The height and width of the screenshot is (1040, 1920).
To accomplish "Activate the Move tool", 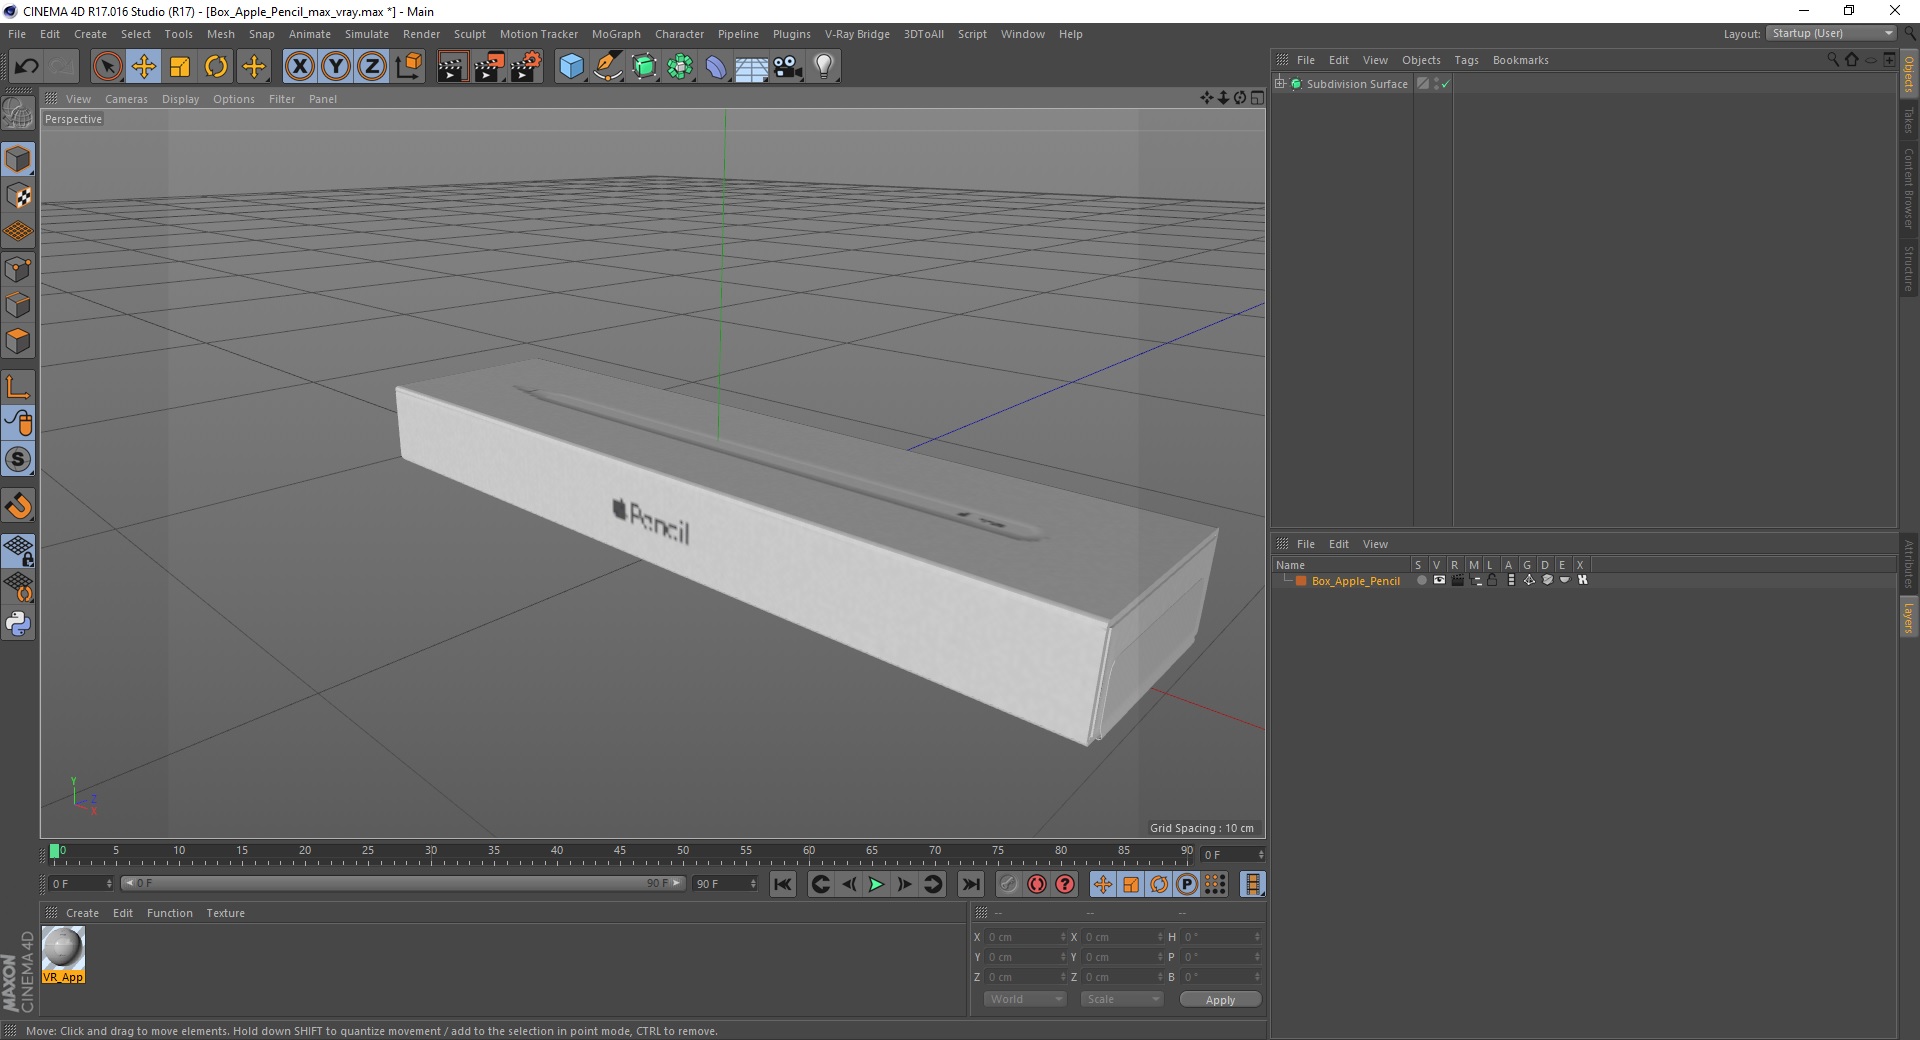I will pyautogui.click(x=143, y=67).
